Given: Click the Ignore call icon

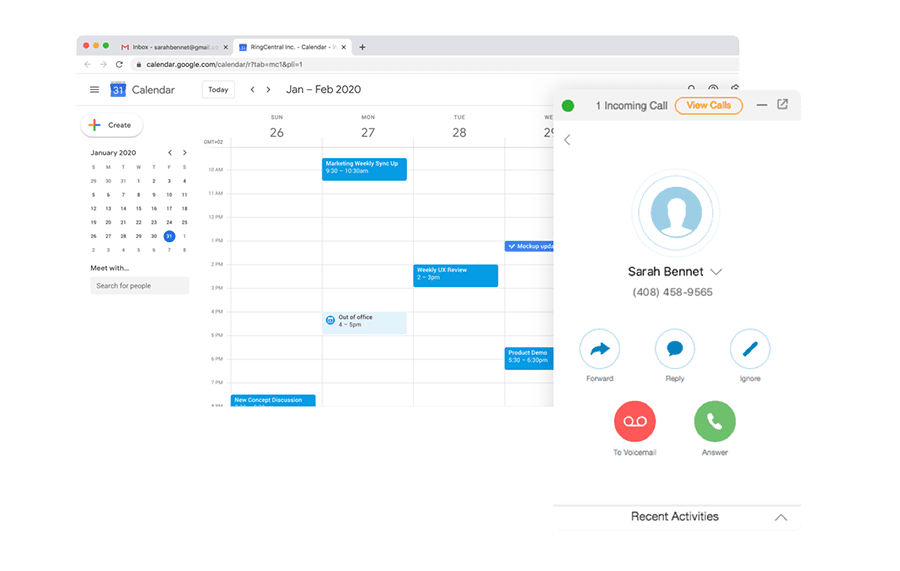Looking at the screenshot, I should click(x=750, y=350).
